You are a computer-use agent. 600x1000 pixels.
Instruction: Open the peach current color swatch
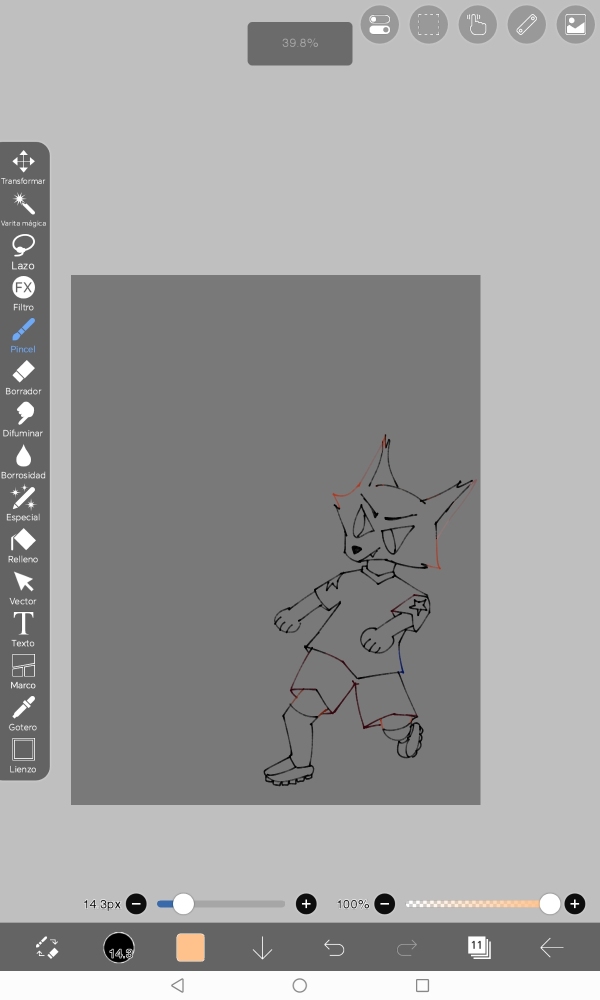191,948
